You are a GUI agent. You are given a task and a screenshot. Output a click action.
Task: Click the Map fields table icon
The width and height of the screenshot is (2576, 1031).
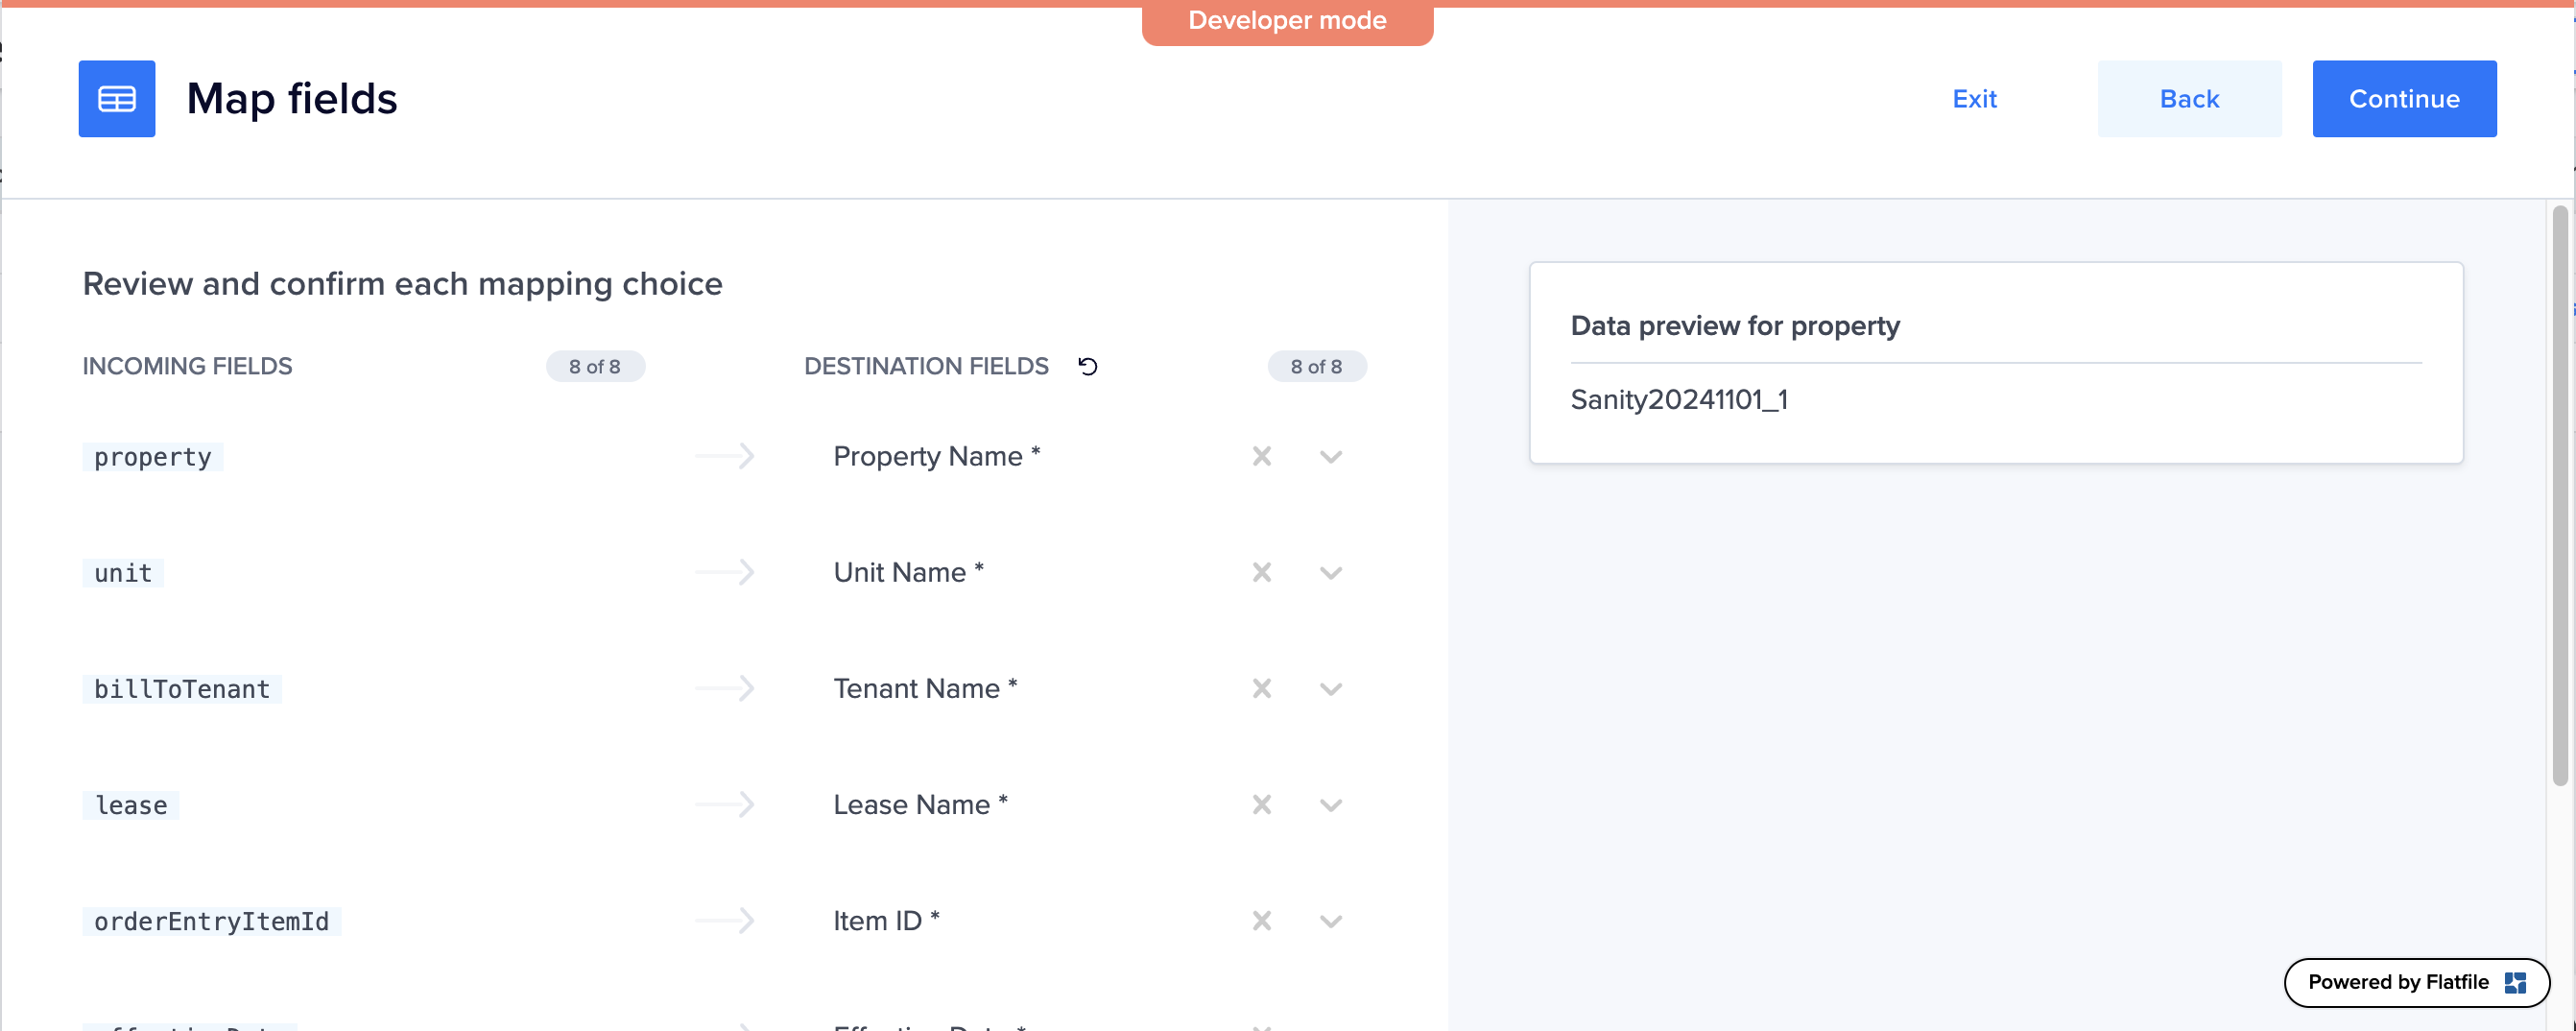117,99
